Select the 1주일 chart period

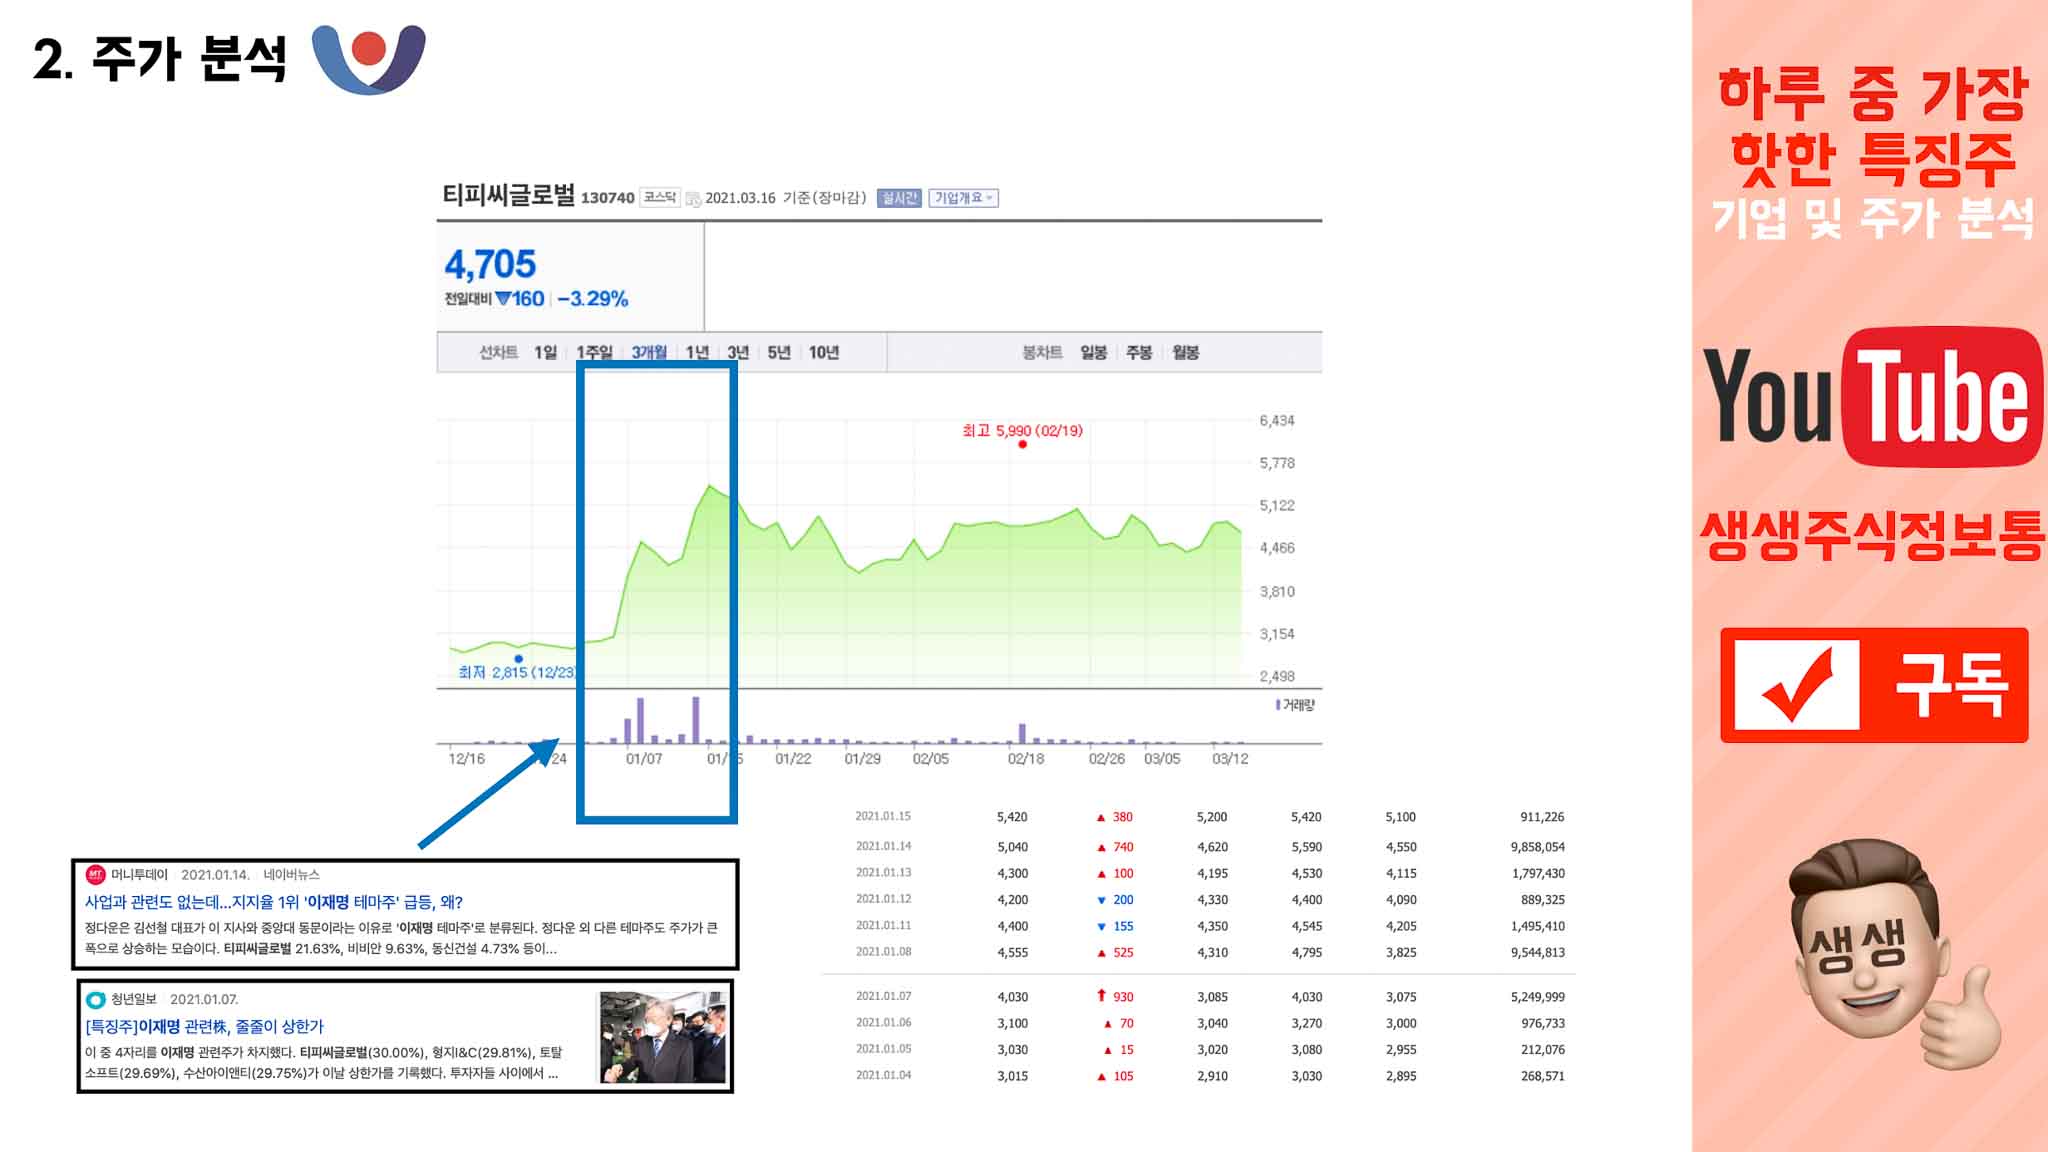[x=594, y=352]
